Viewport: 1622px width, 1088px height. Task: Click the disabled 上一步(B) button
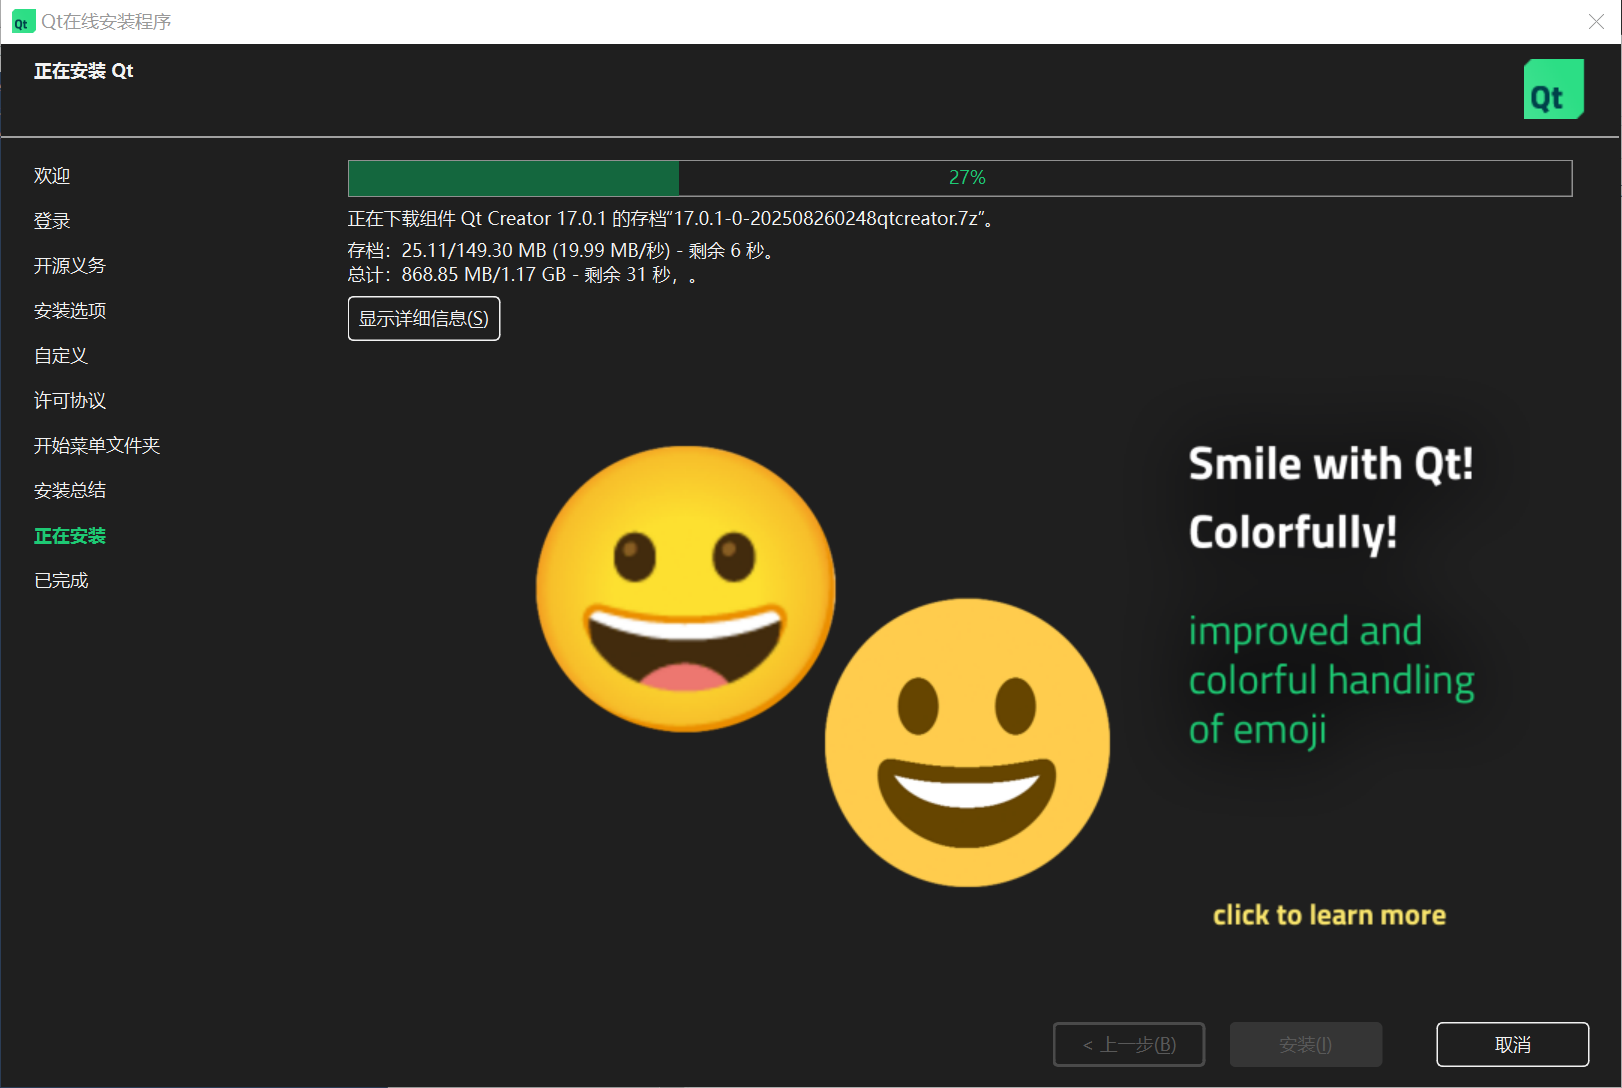(x=1129, y=1044)
